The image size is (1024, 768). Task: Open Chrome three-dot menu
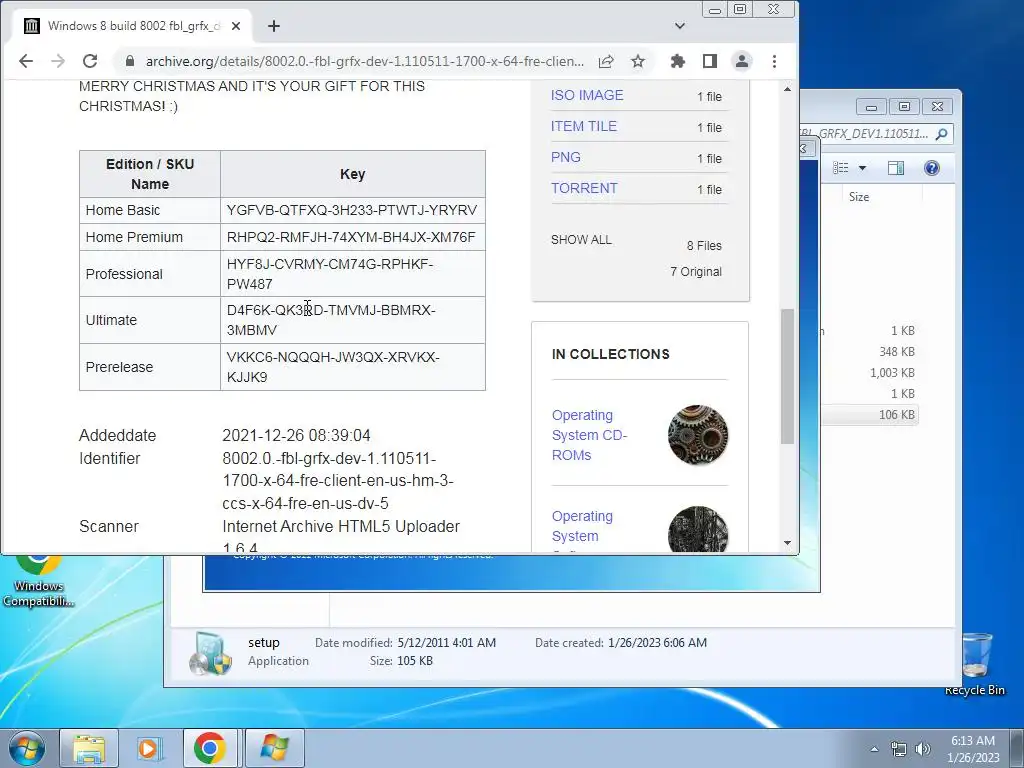775,61
